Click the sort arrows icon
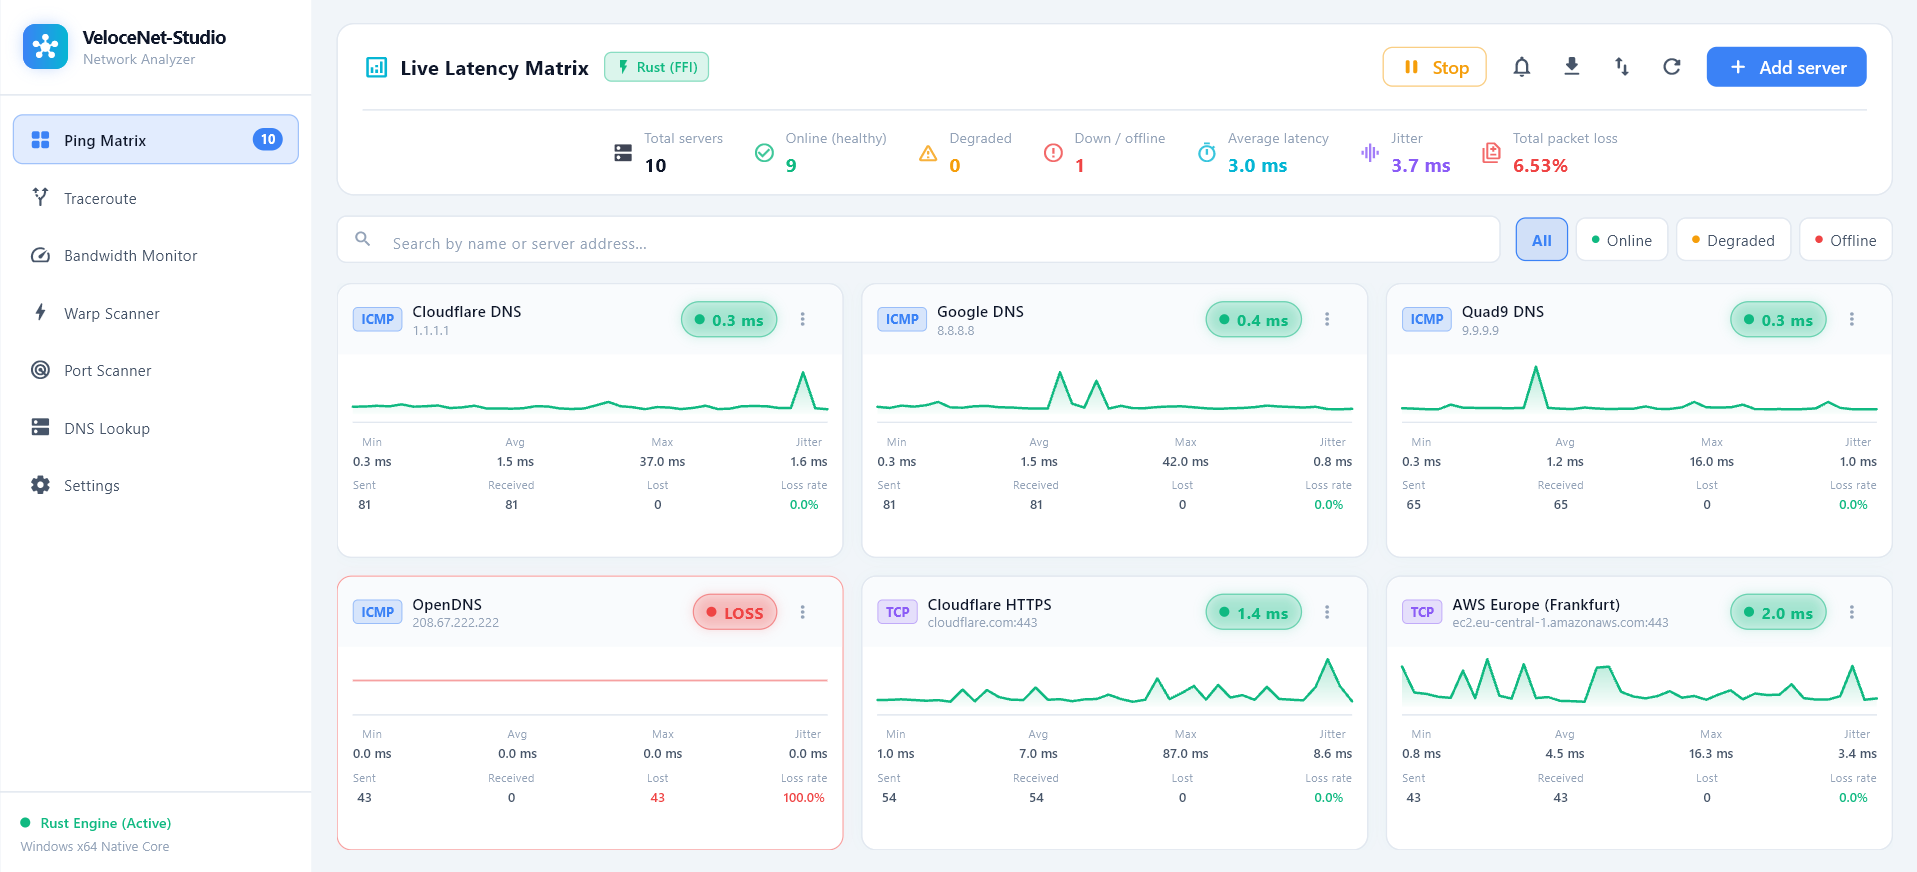The image size is (1917, 872). (x=1622, y=67)
